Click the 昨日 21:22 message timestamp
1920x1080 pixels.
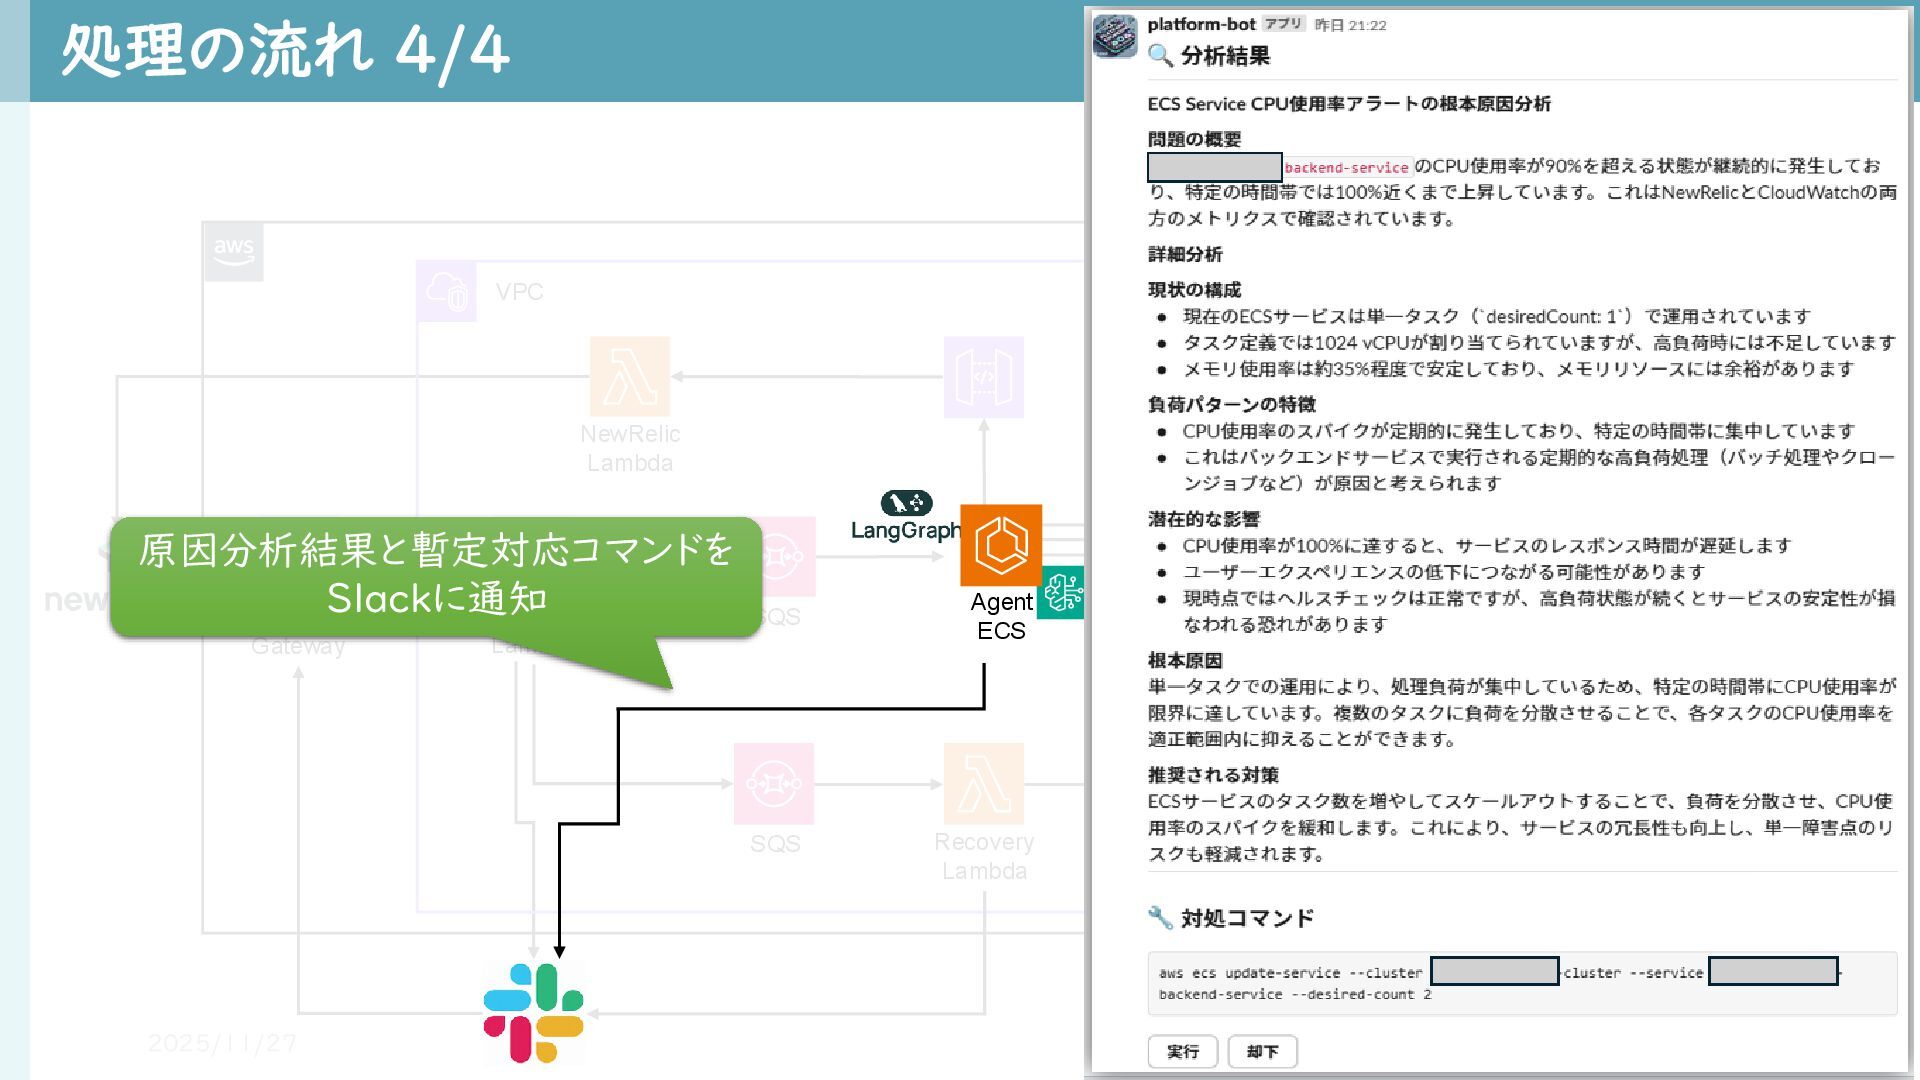pyautogui.click(x=1350, y=25)
